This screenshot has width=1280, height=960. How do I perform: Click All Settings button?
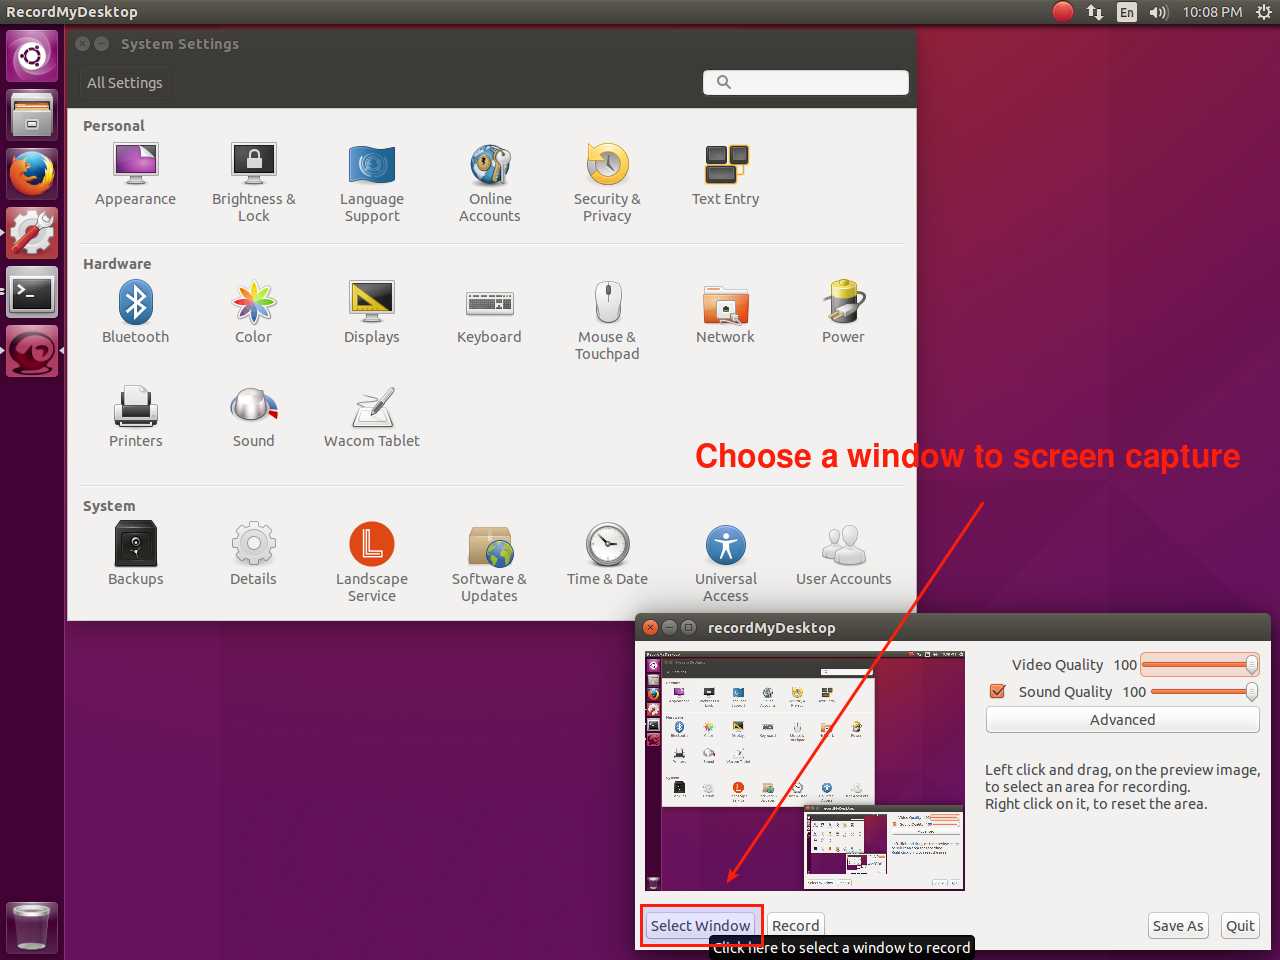point(124,83)
